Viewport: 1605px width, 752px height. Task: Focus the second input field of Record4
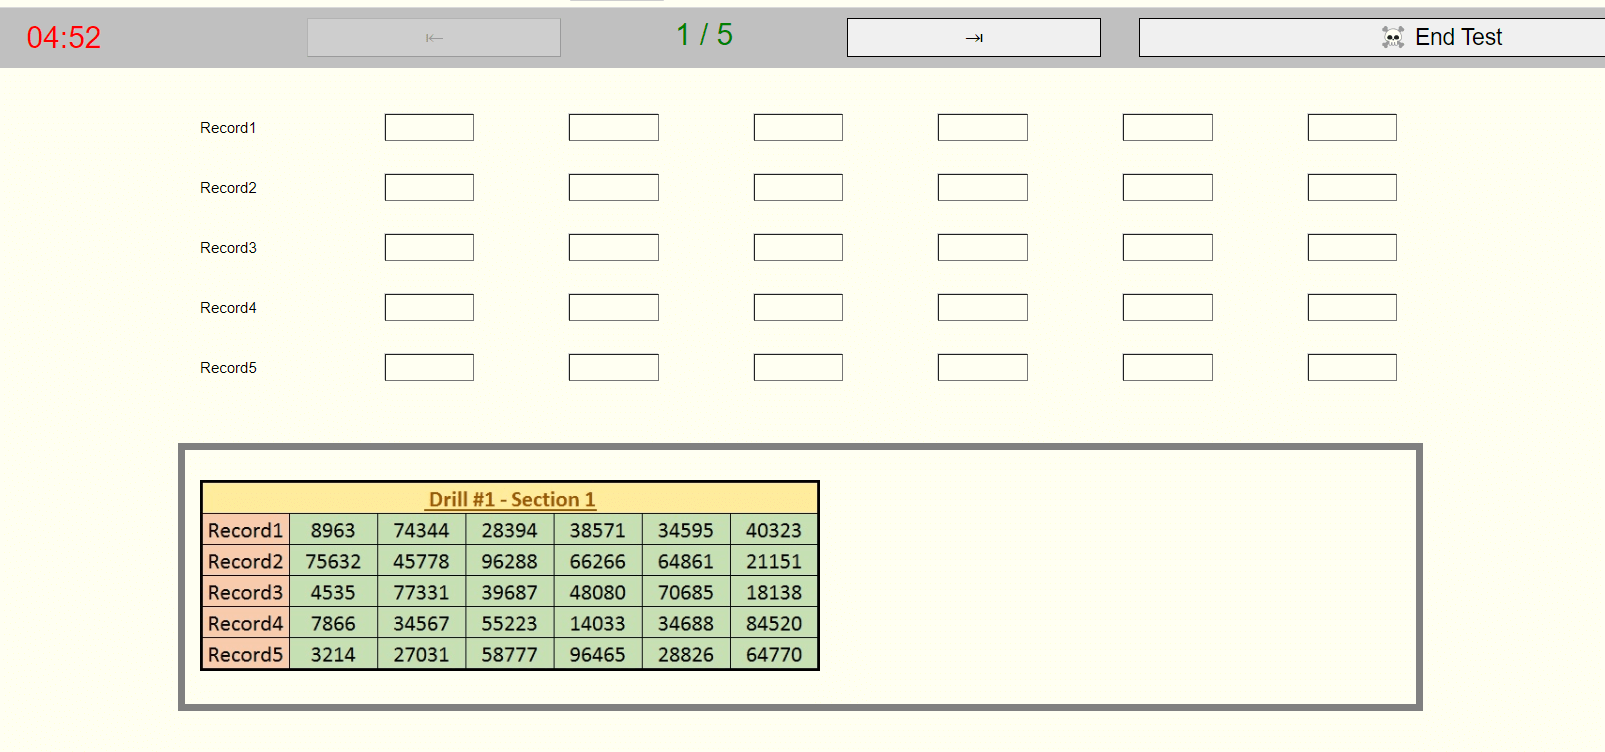[x=614, y=307]
